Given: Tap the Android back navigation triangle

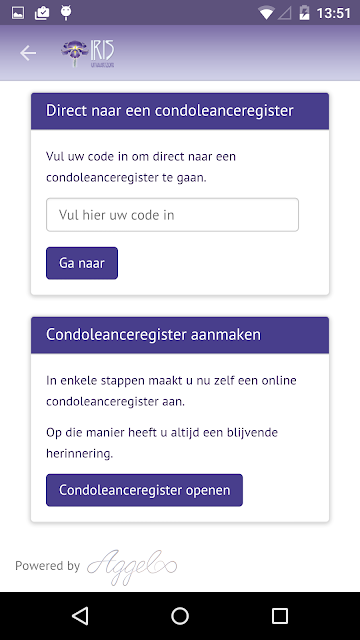Looking at the screenshot, I should point(80,616).
